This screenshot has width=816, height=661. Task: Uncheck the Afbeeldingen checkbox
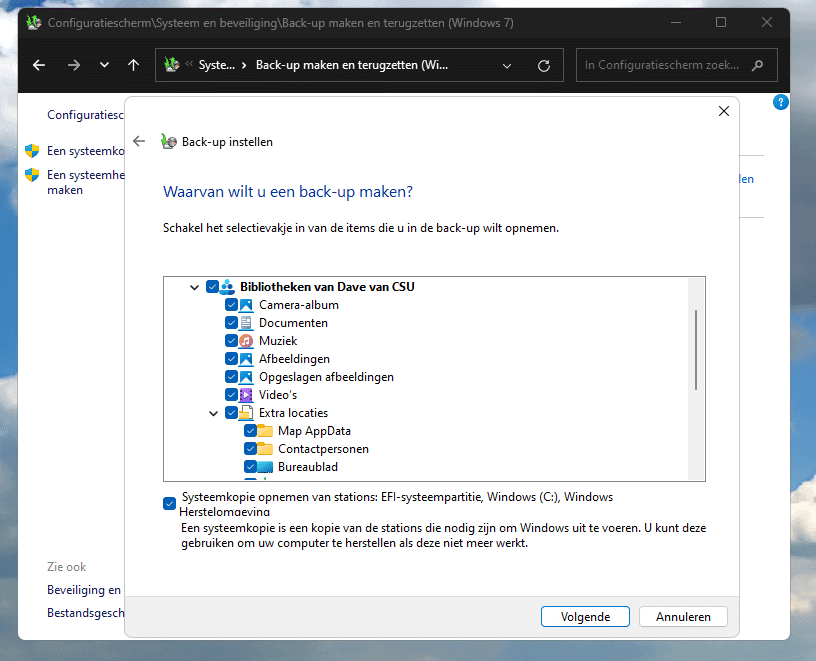tap(231, 359)
